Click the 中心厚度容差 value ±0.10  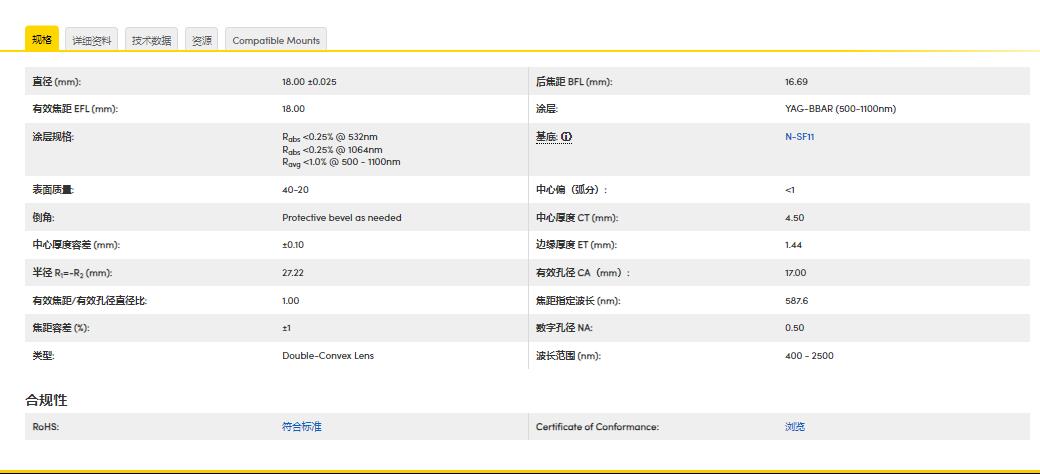coord(293,245)
